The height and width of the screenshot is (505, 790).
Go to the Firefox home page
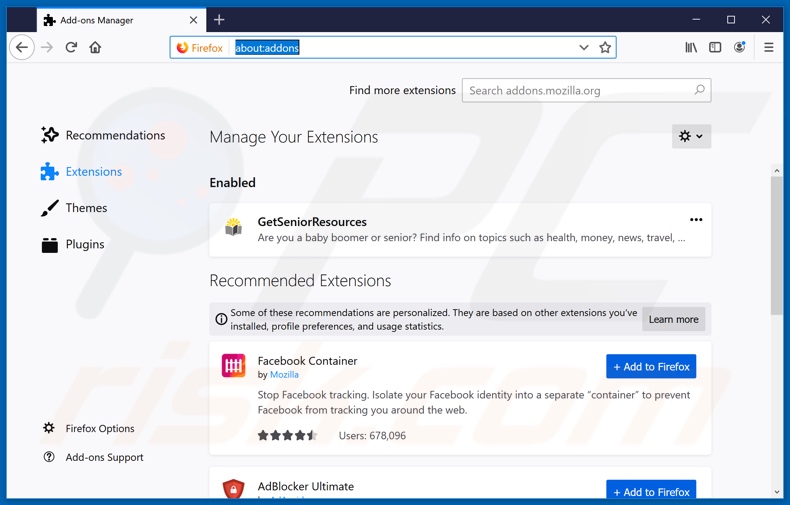[x=95, y=48]
